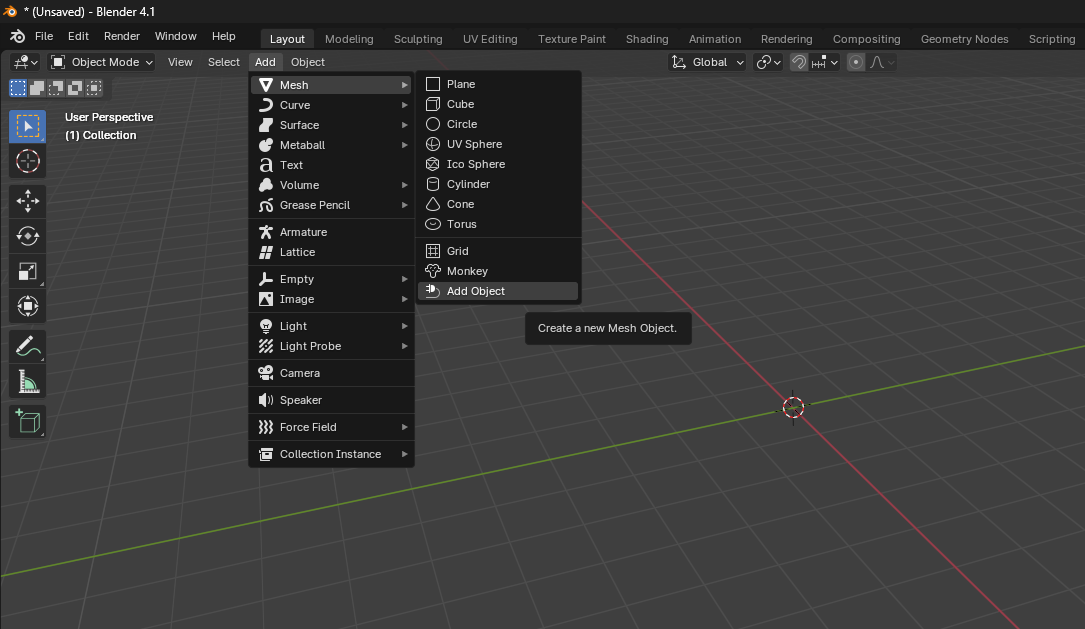
Task: Add a Torus mesh
Action: pyautogui.click(x=498, y=224)
